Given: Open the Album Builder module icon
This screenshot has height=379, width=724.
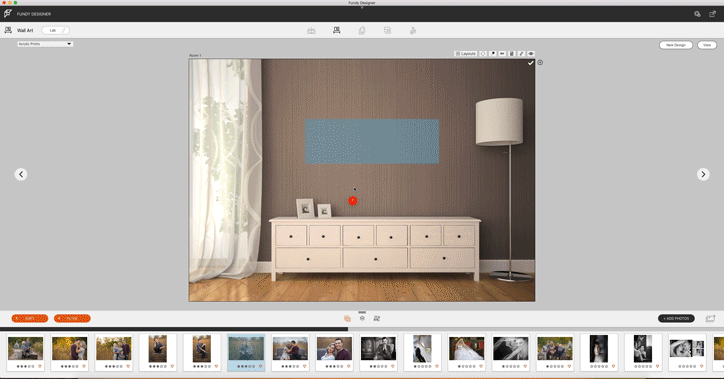Looking at the screenshot, I should coord(311,30).
